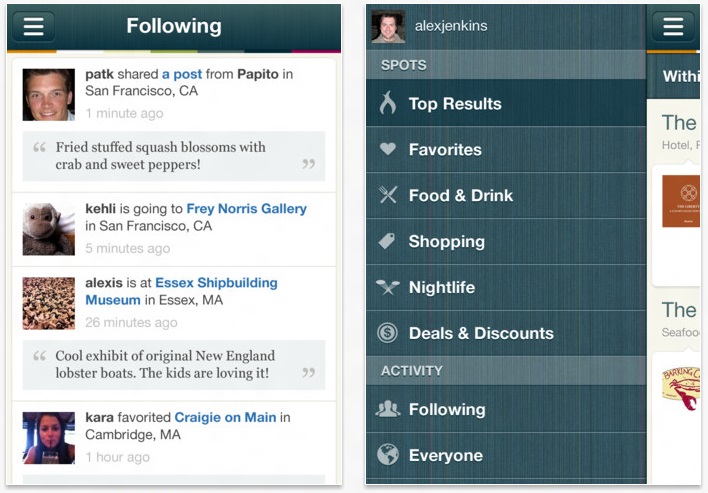Open the Essex Shipbuilding Museum link

181,291
